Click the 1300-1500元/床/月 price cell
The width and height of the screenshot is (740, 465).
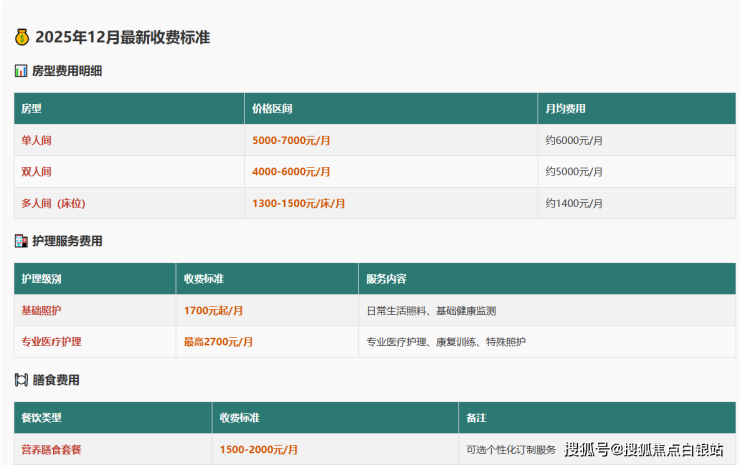[x=298, y=203]
